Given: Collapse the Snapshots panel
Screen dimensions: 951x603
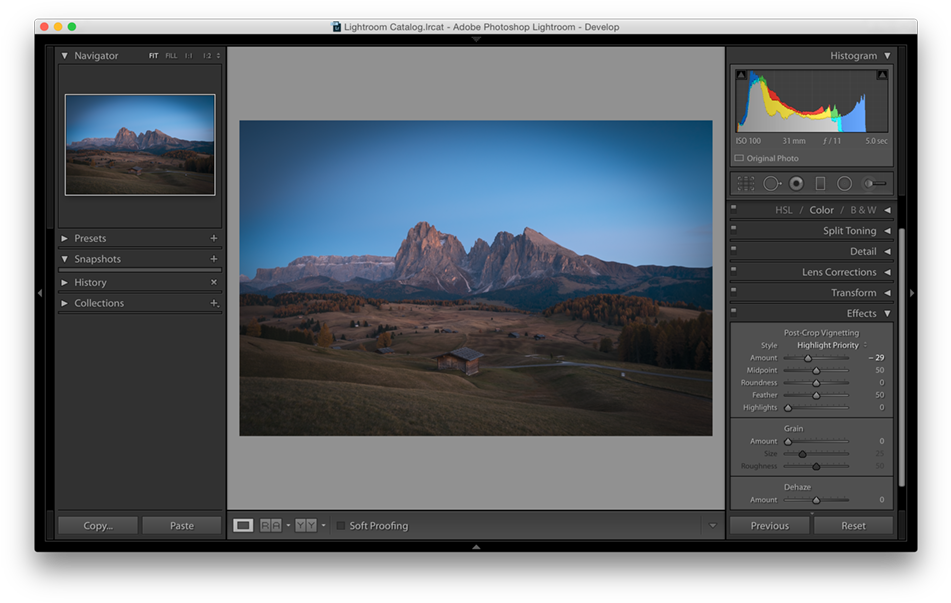Looking at the screenshot, I should point(64,259).
